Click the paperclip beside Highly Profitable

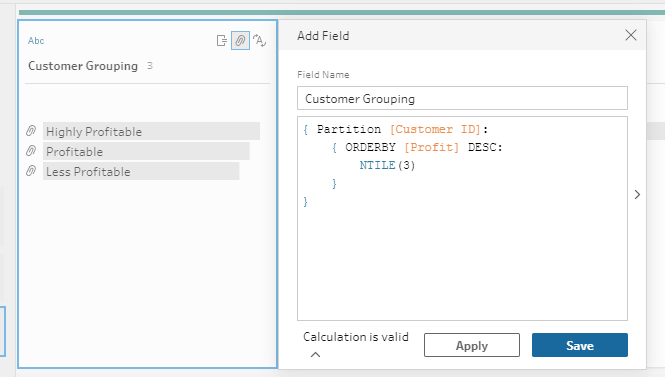click(31, 131)
